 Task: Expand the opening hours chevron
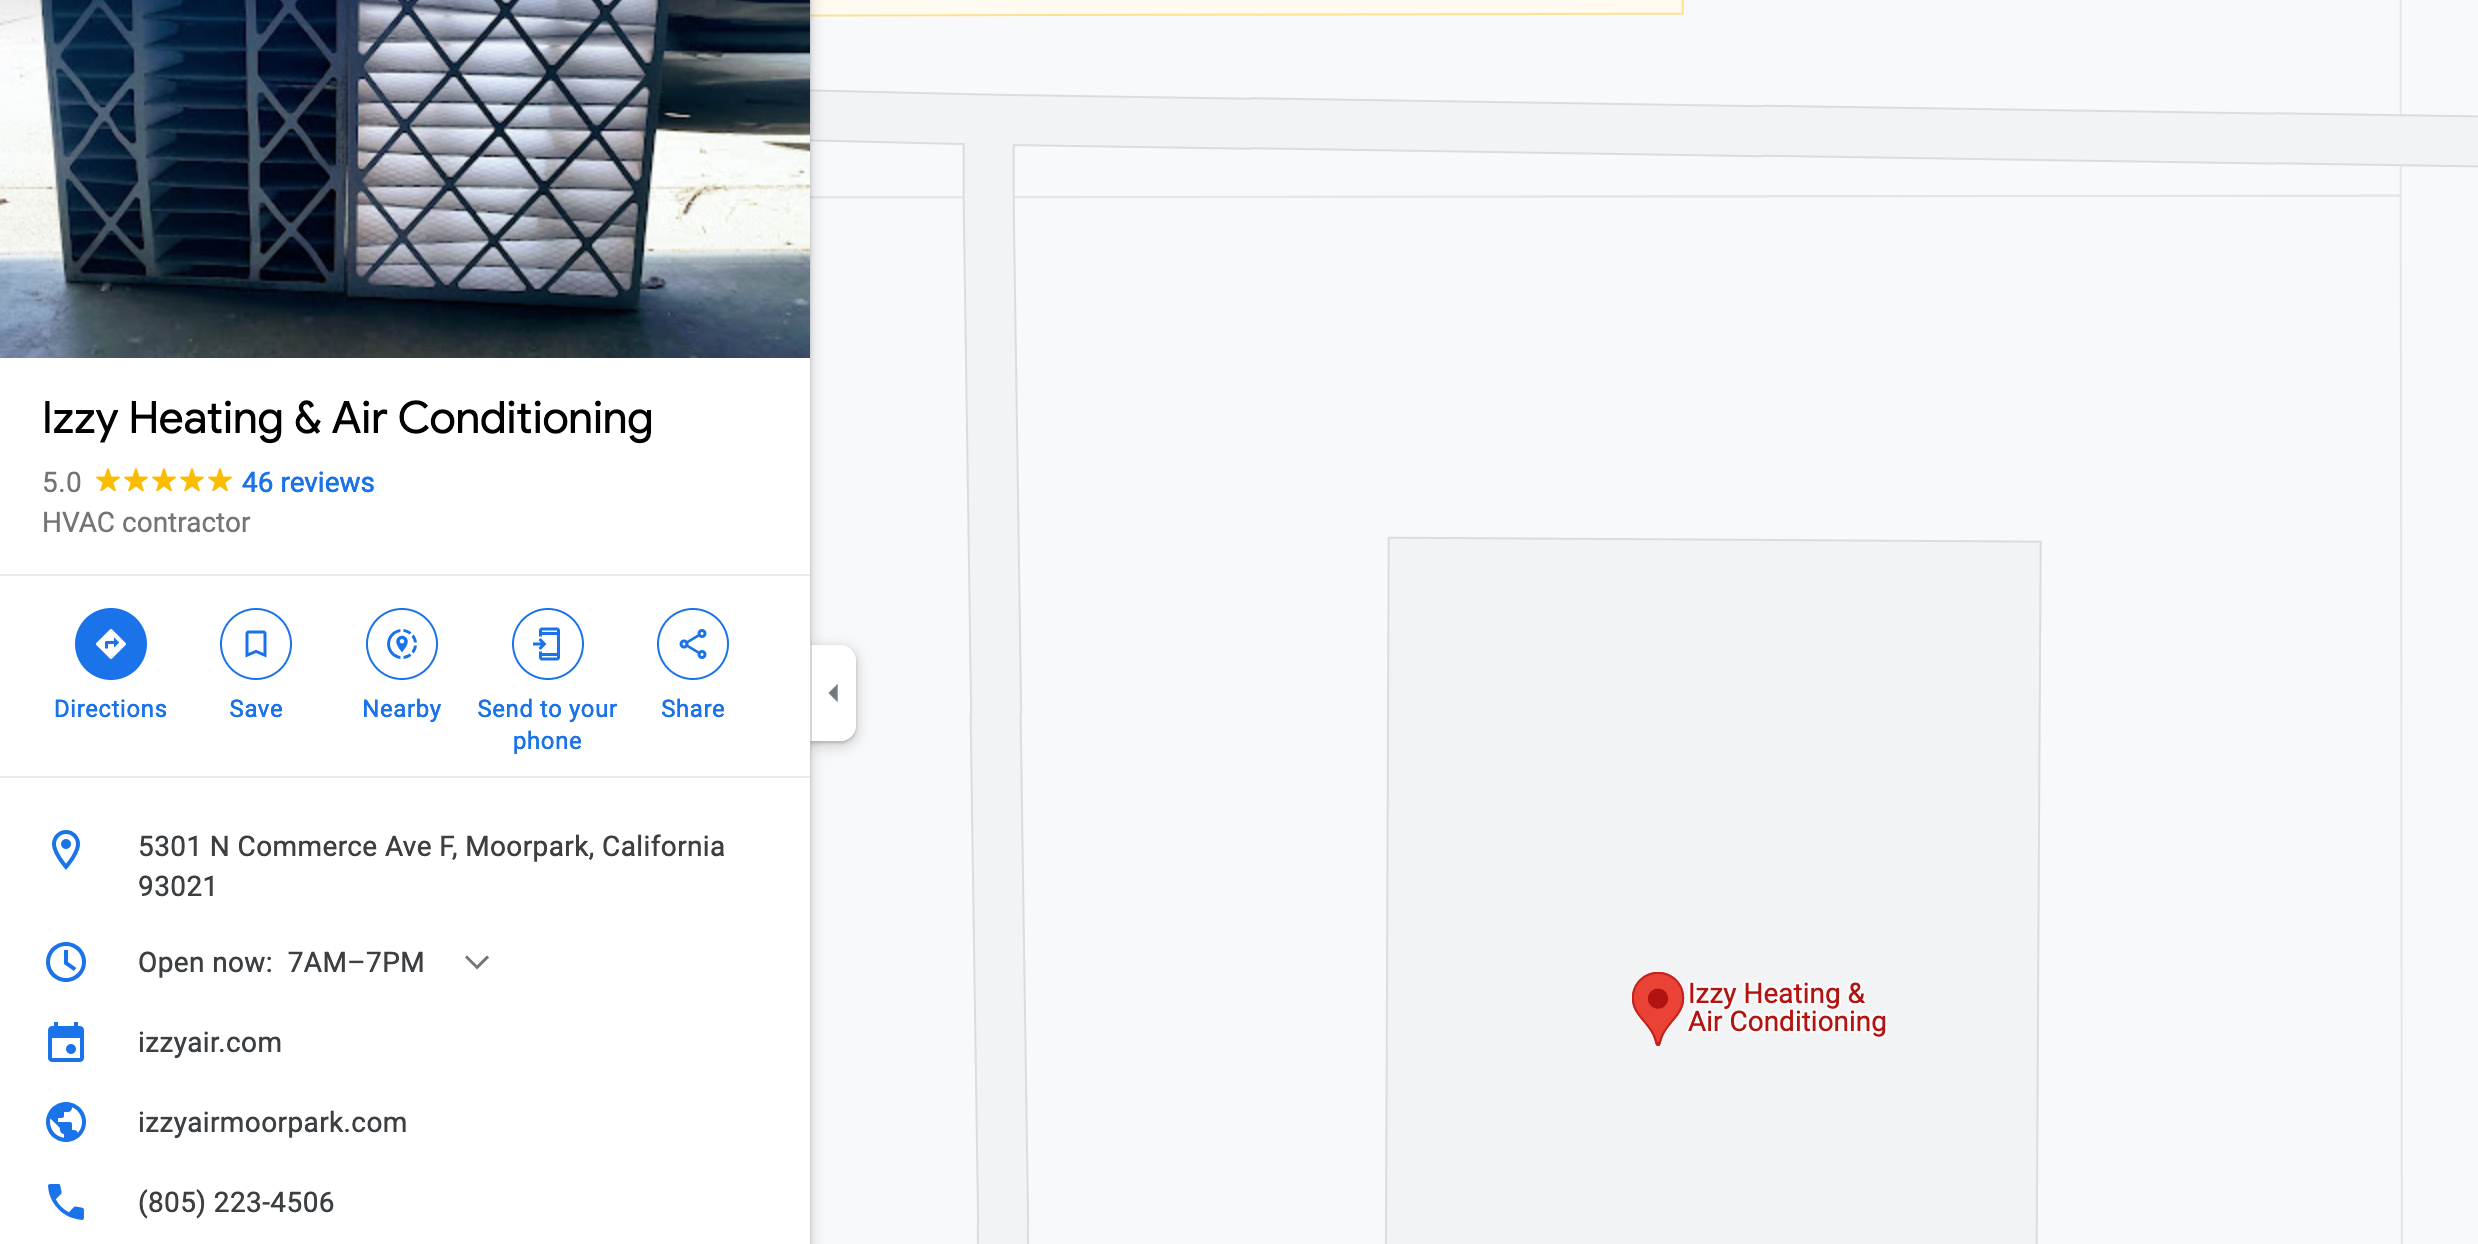click(x=477, y=962)
